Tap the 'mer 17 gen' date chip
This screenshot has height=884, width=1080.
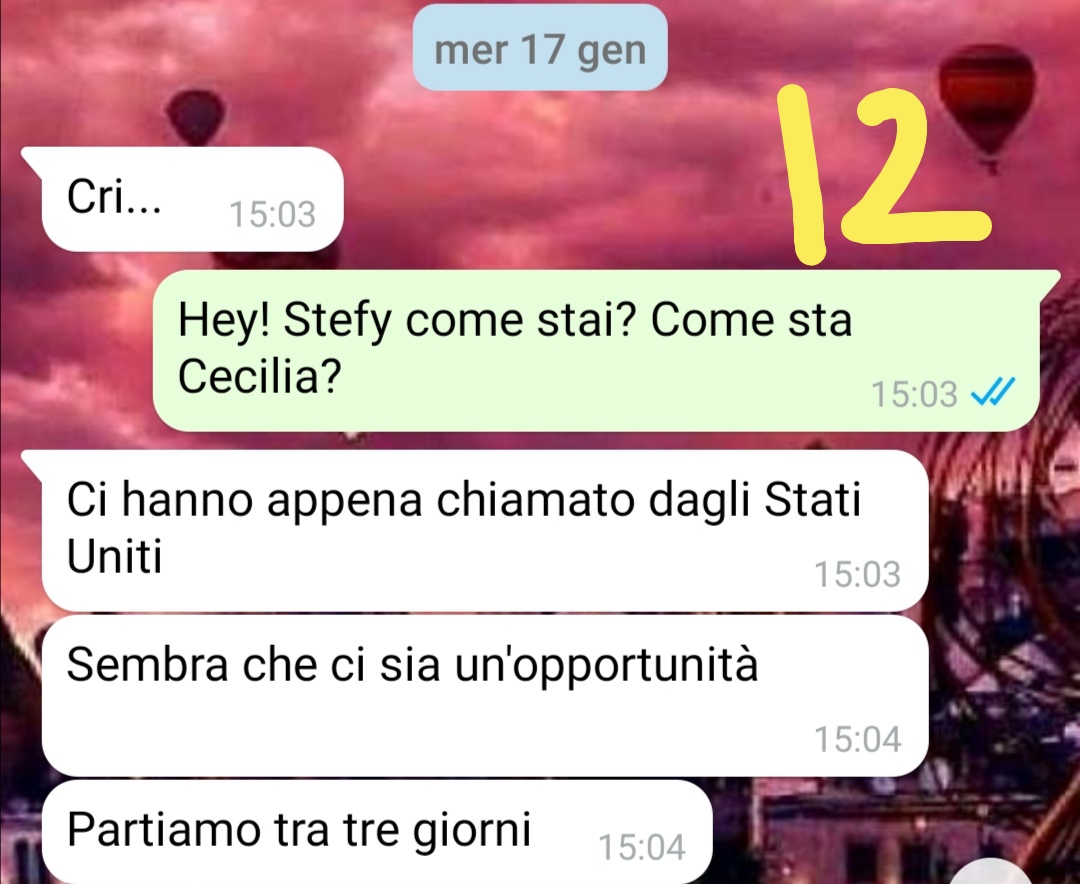tap(540, 48)
